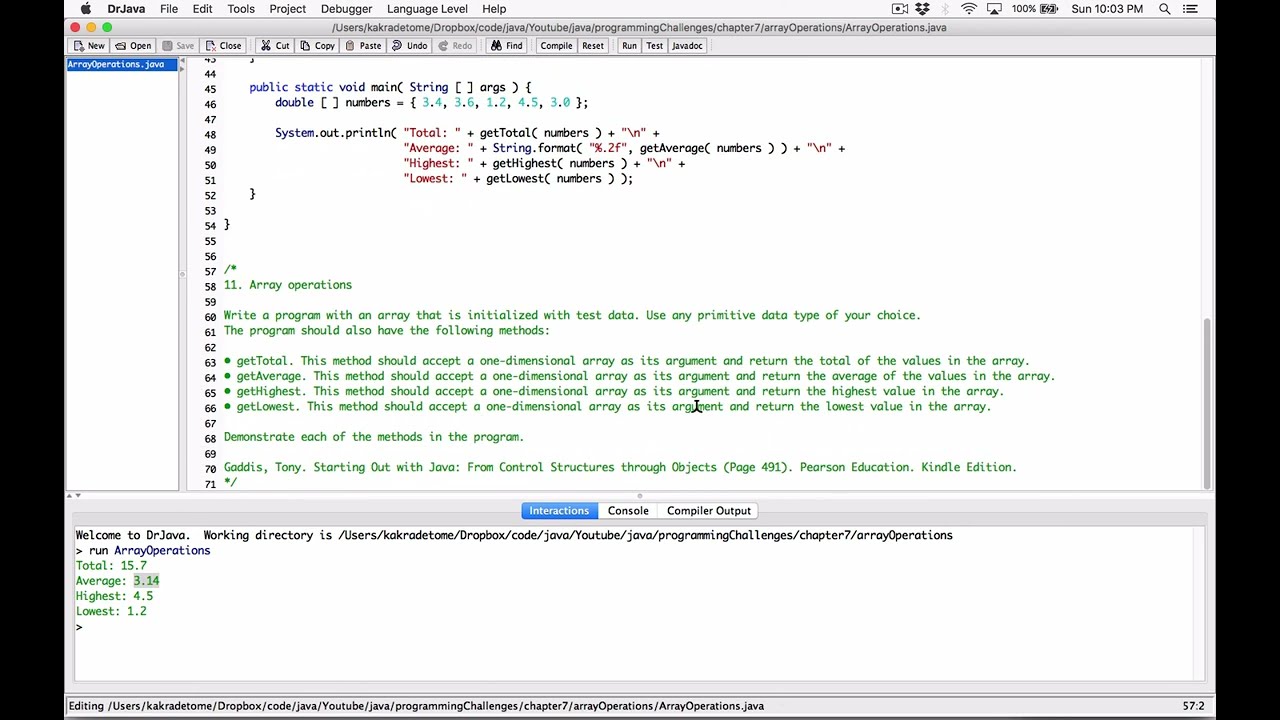The width and height of the screenshot is (1280, 720).
Task: Open the Project menu
Action: pos(287,9)
